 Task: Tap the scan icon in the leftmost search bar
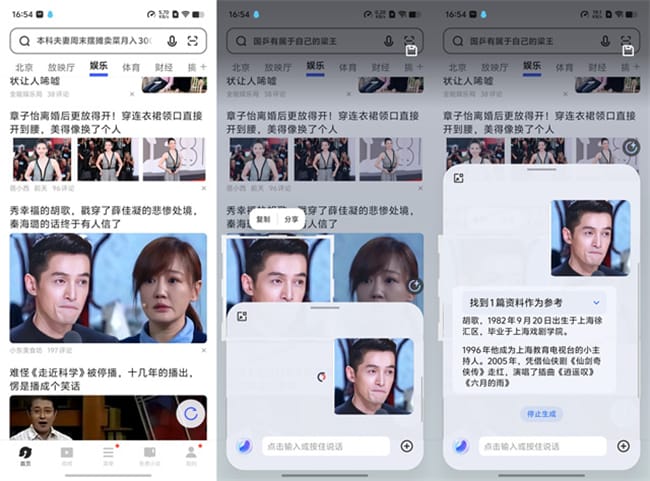click(192, 41)
